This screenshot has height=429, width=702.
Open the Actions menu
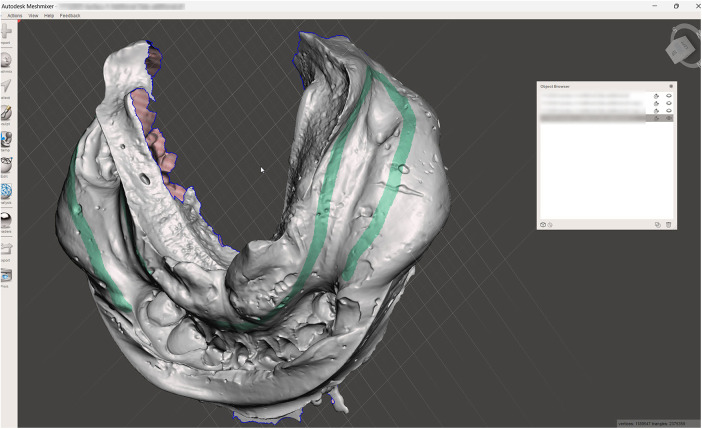[x=15, y=16]
